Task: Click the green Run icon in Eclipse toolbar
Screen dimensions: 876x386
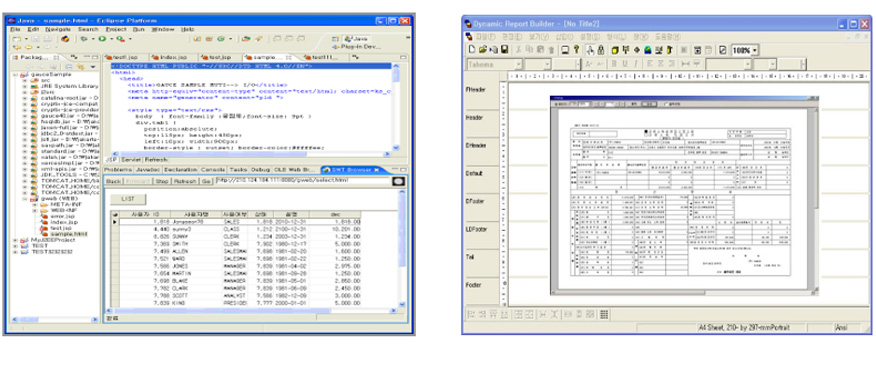Action: [x=102, y=39]
